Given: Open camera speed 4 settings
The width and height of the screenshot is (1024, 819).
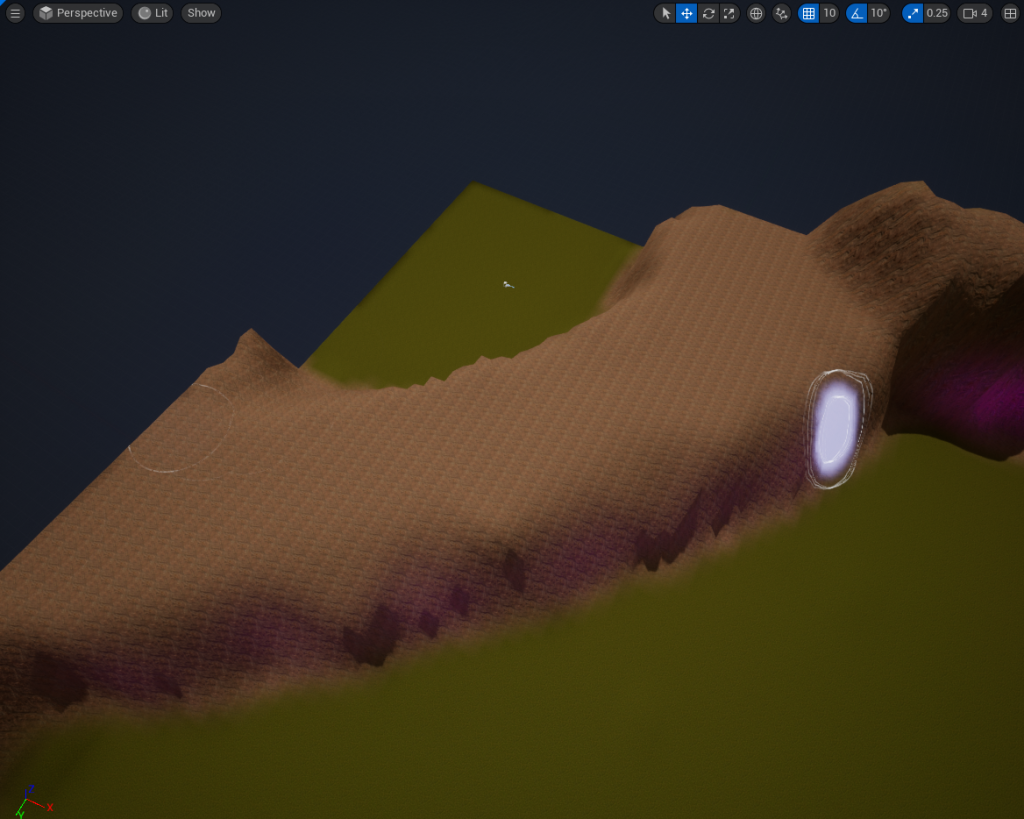Looking at the screenshot, I should click(975, 13).
